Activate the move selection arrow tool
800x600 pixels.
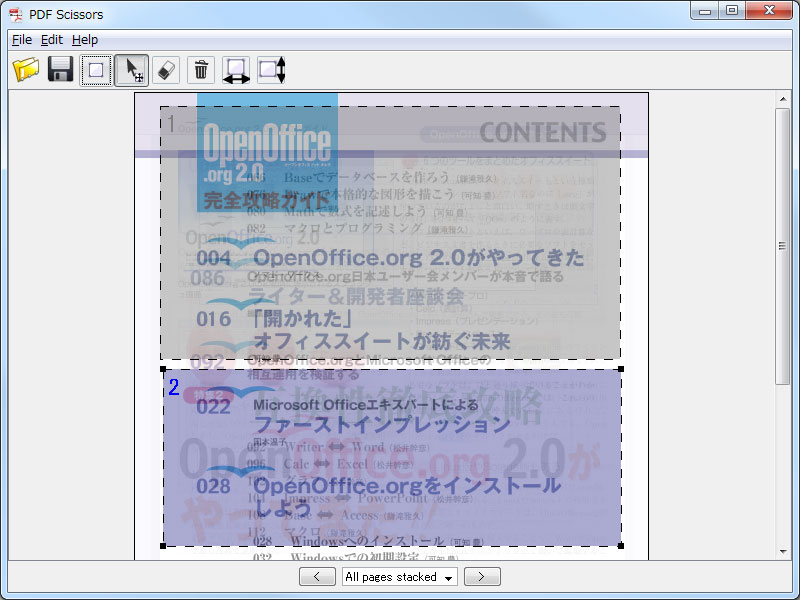click(x=131, y=70)
